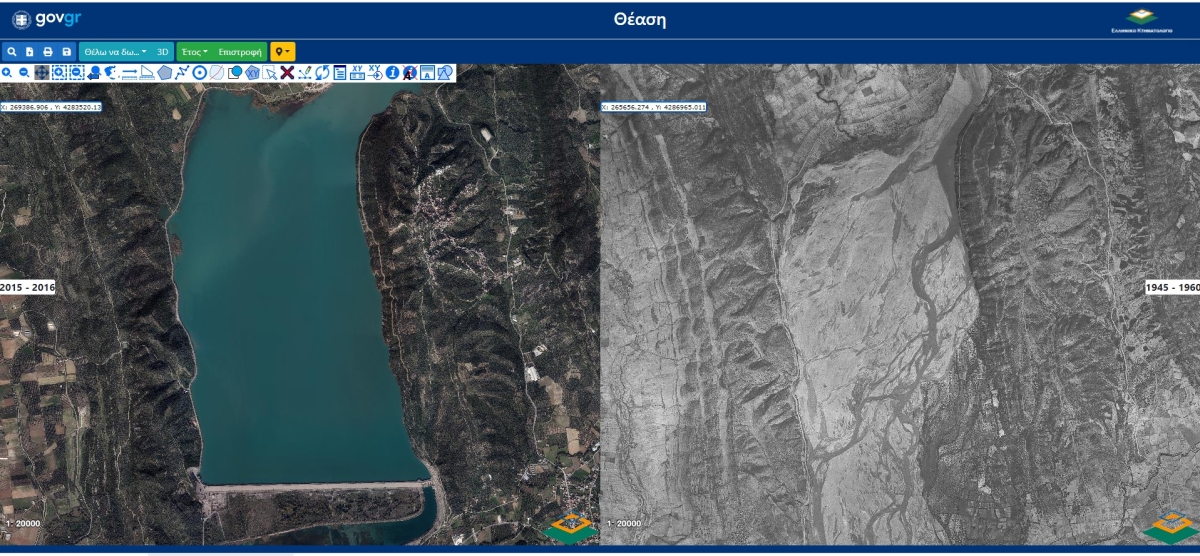
Task: Click the refresh map icon
Action: [322, 73]
